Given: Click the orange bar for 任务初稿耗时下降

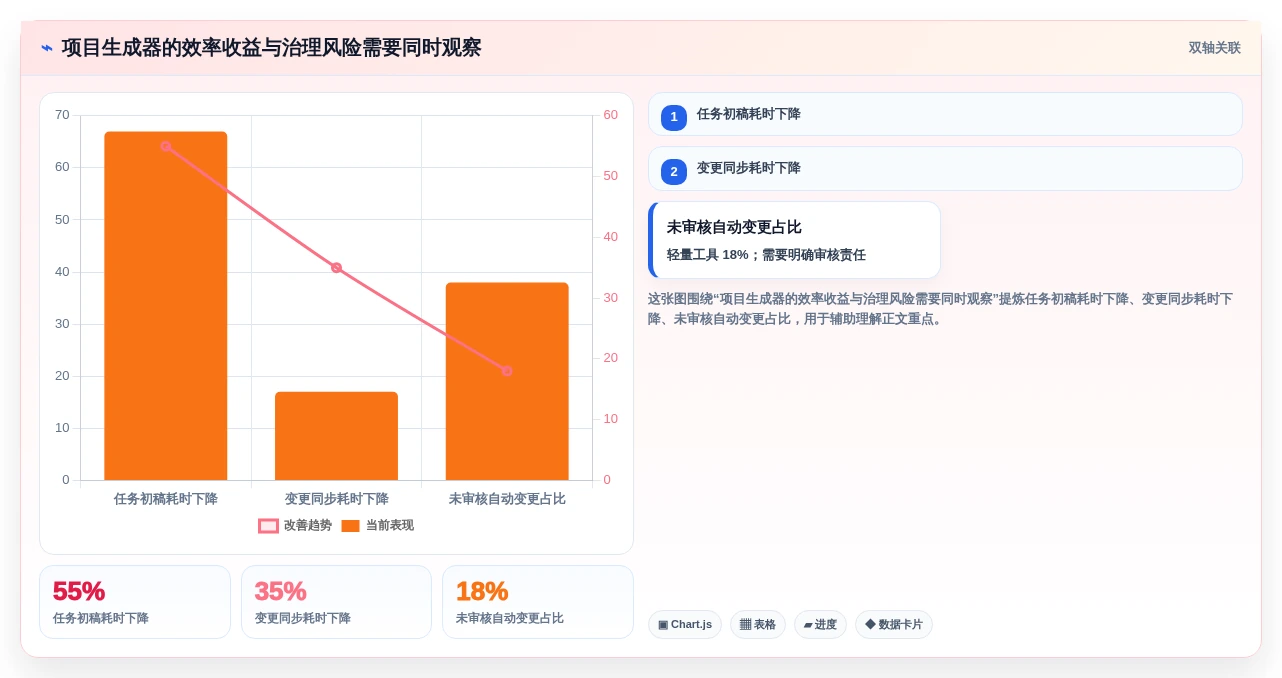Looking at the screenshot, I should 166,306.
